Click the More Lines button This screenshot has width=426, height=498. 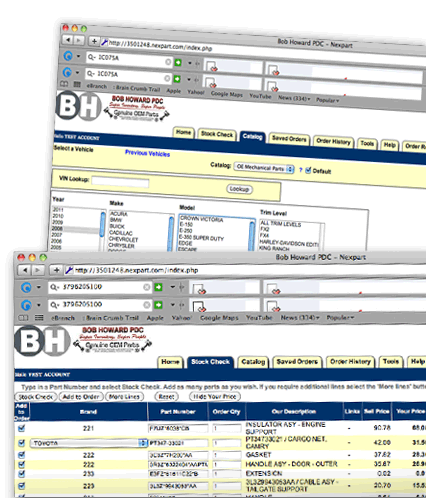tap(124, 397)
